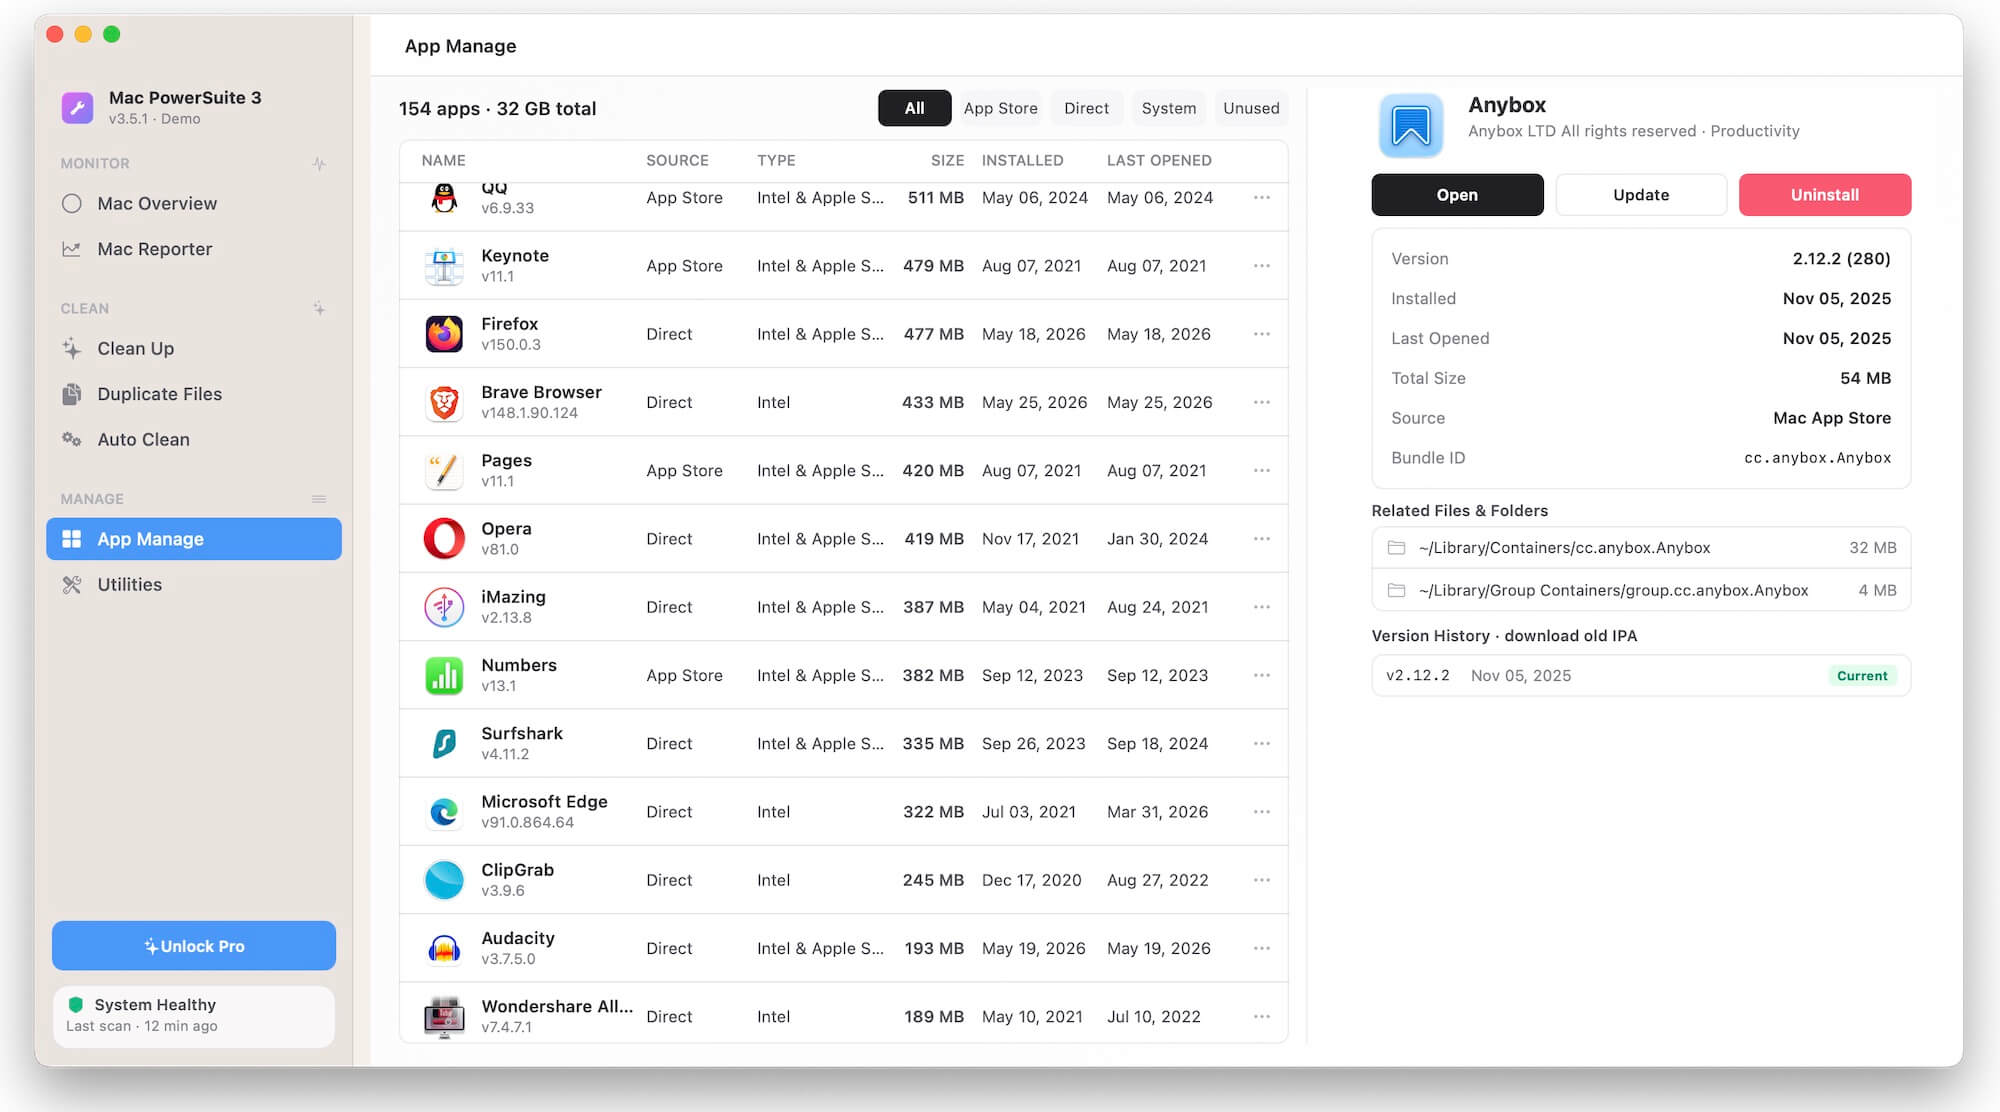
Task: Open more options for Numbers row
Action: (1262, 675)
